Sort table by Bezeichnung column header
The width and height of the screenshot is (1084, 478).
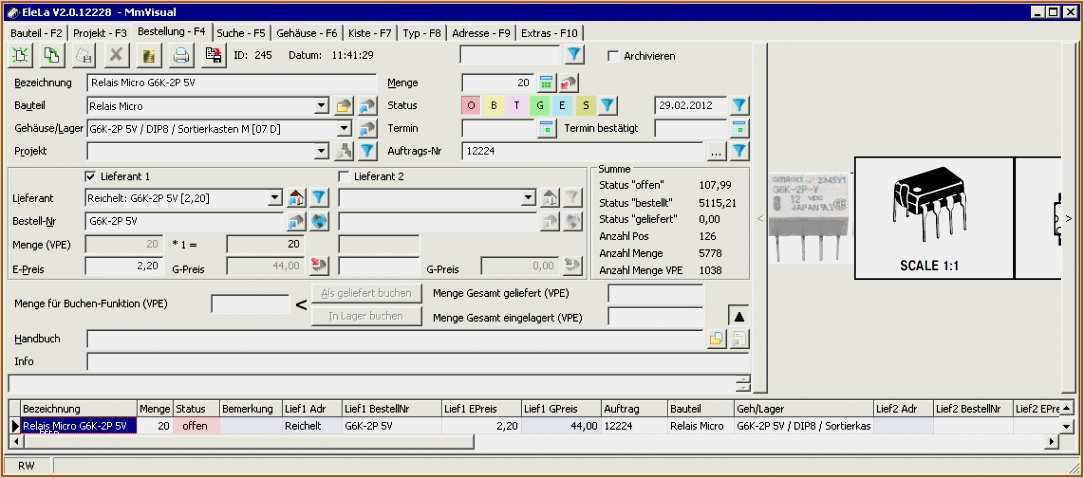click(x=79, y=409)
